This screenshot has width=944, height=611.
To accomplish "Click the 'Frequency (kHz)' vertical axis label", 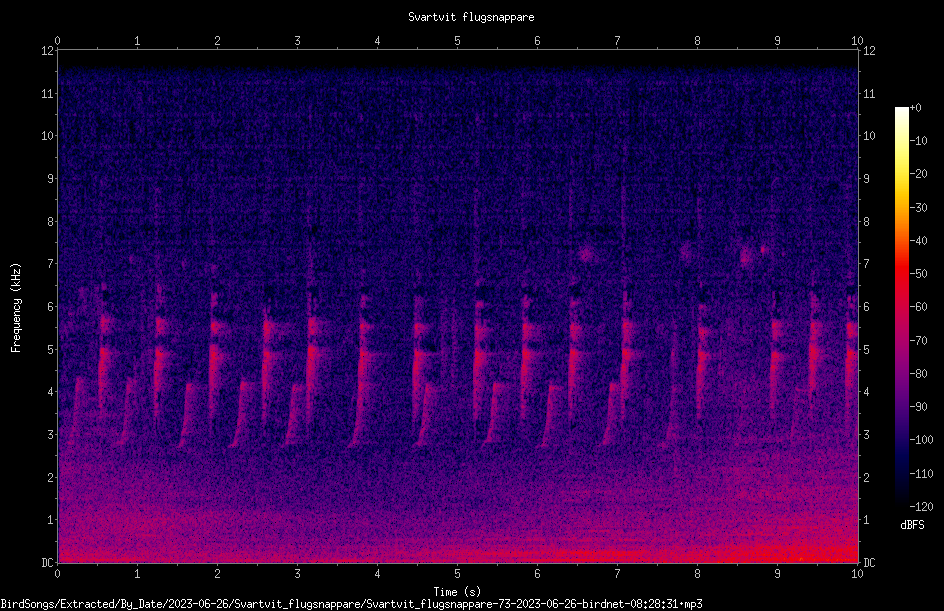I will 16,308.
